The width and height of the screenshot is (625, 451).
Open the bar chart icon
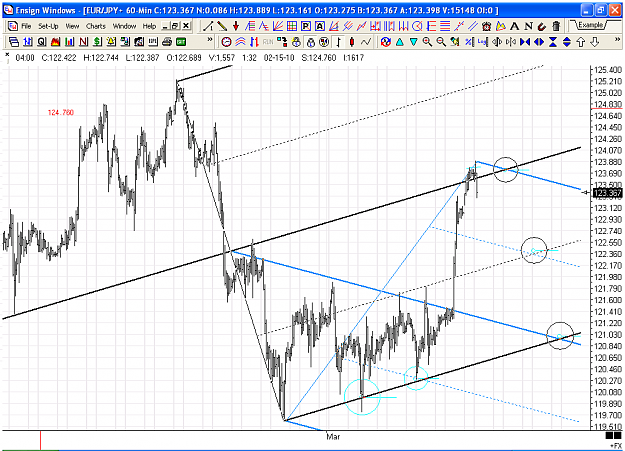click(x=69, y=41)
